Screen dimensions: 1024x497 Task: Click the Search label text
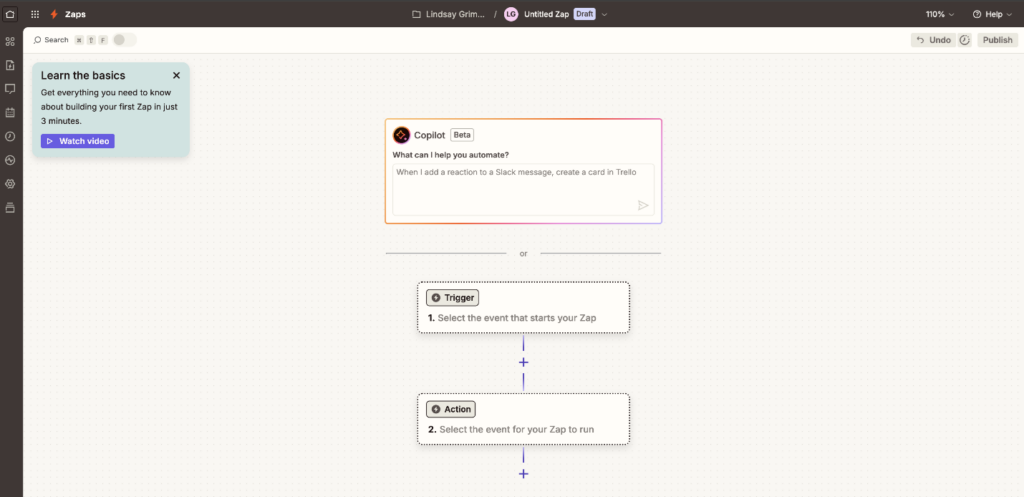click(56, 40)
